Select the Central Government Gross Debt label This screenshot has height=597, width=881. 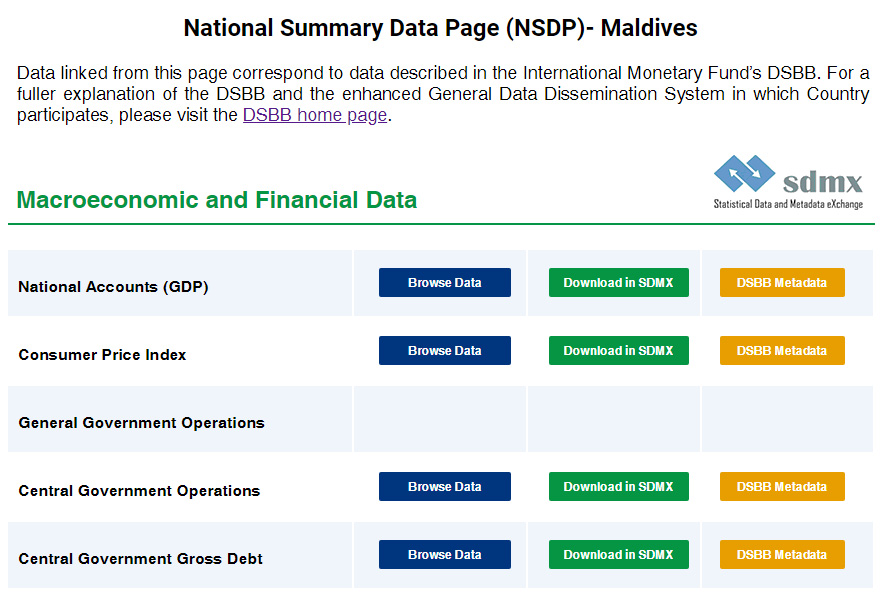[x=140, y=558]
